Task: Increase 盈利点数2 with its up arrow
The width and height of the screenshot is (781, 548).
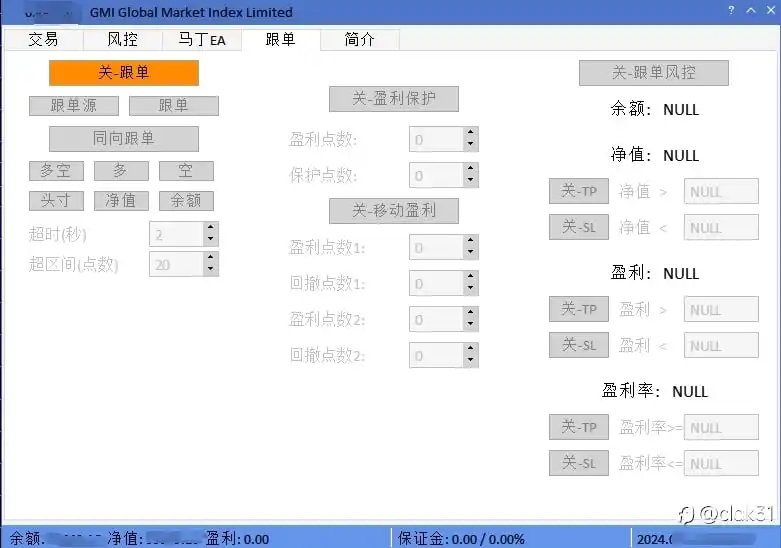Action: click(x=471, y=312)
